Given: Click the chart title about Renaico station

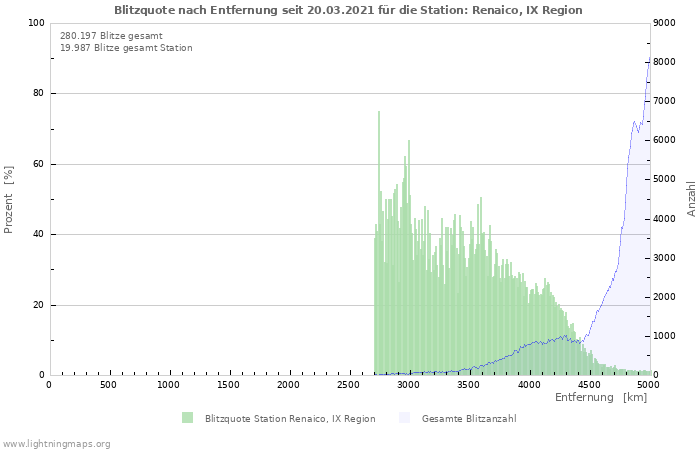Looking at the screenshot, I should (x=348, y=10).
